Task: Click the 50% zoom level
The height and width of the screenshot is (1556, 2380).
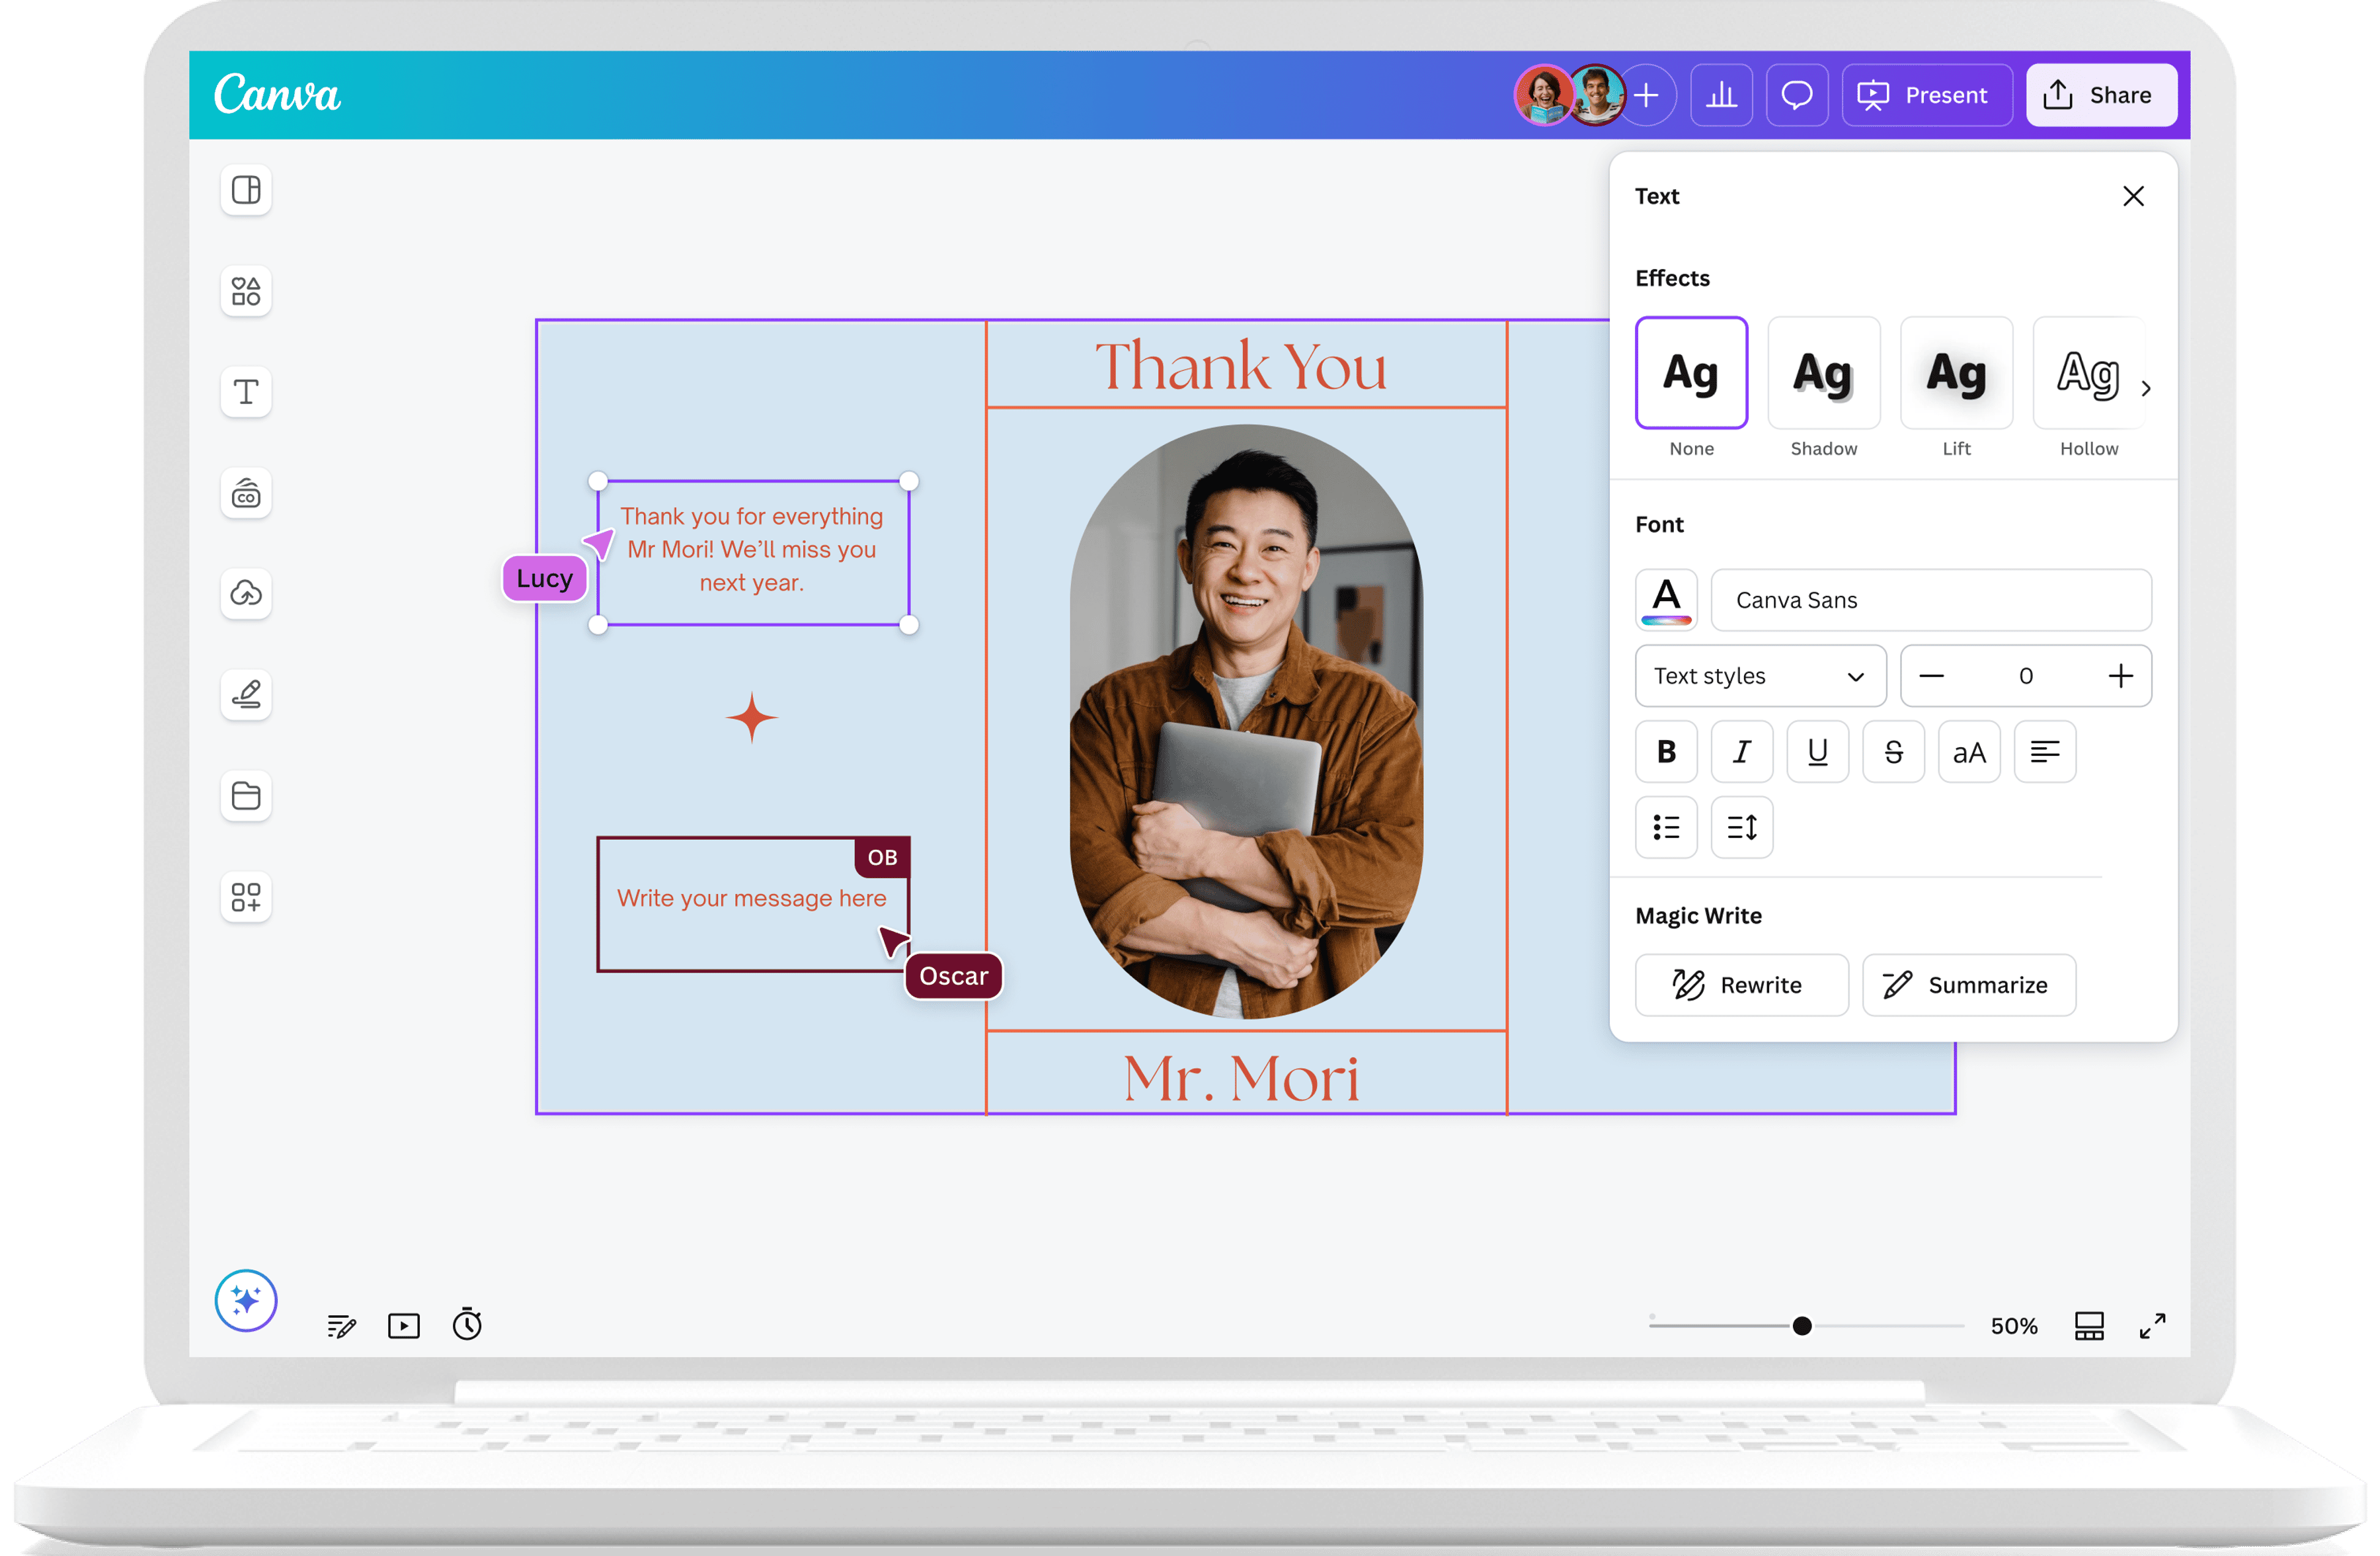Action: [x=2013, y=1326]
